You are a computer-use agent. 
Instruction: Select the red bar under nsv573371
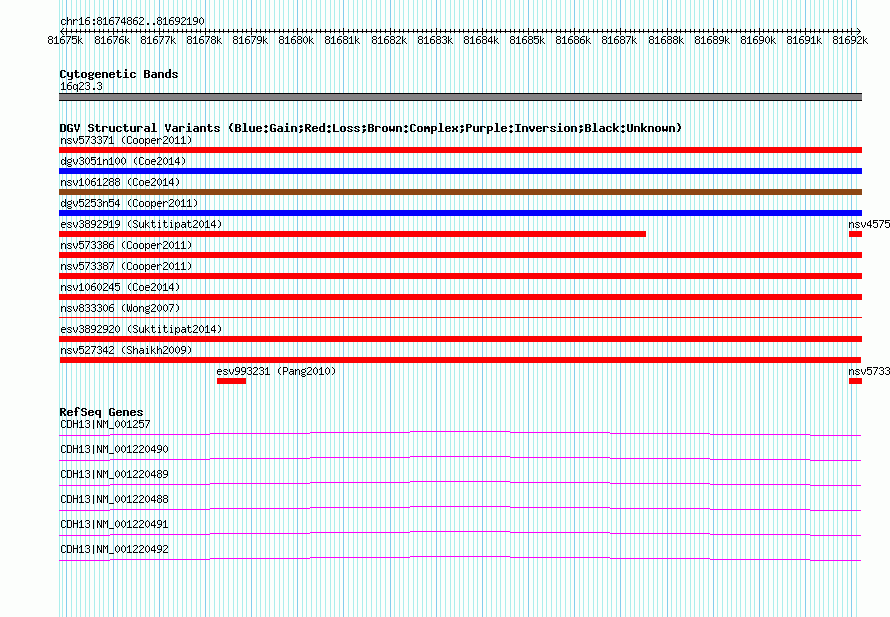tap(460, 150)
